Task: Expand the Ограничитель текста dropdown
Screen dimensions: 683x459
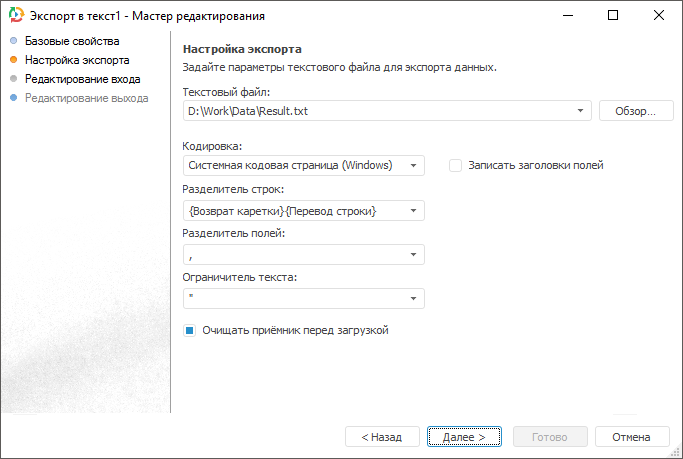Action: tap(414, 299)
